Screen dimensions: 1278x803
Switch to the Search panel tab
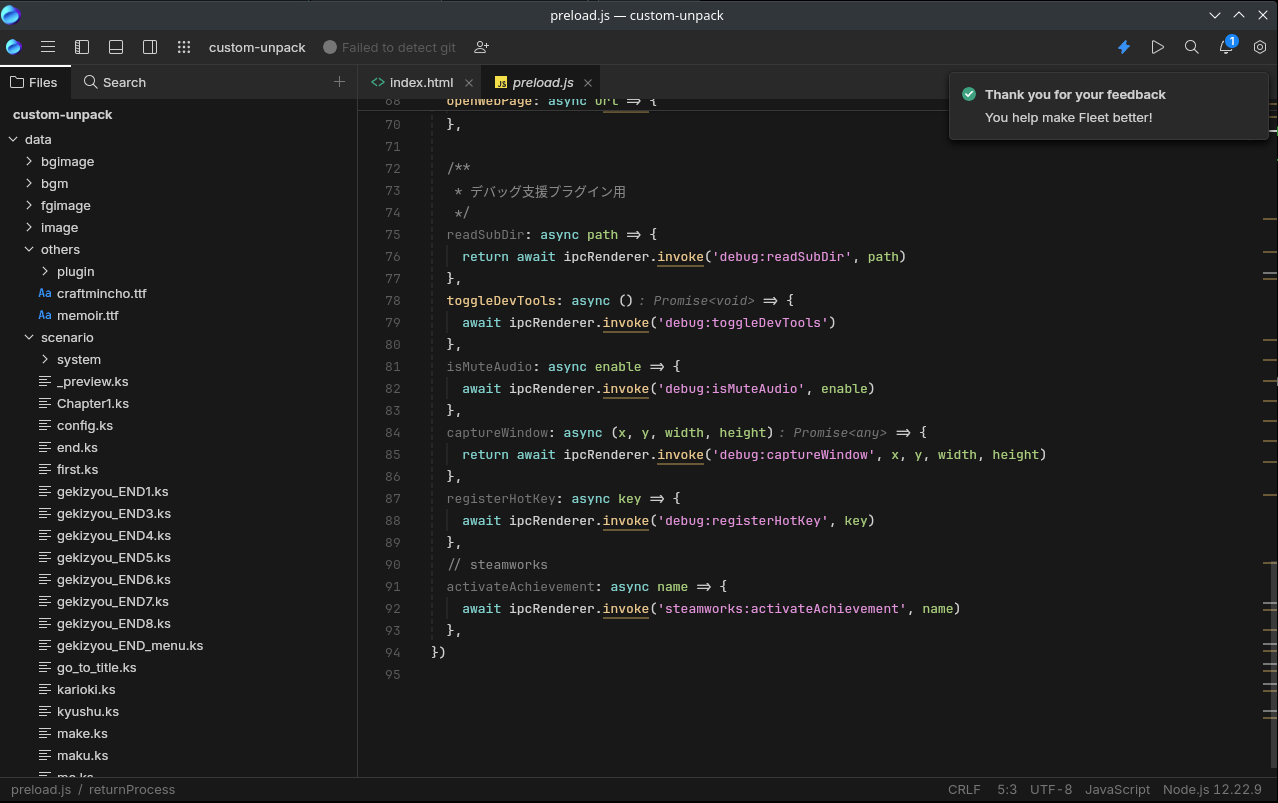click(x=115, y=82)
